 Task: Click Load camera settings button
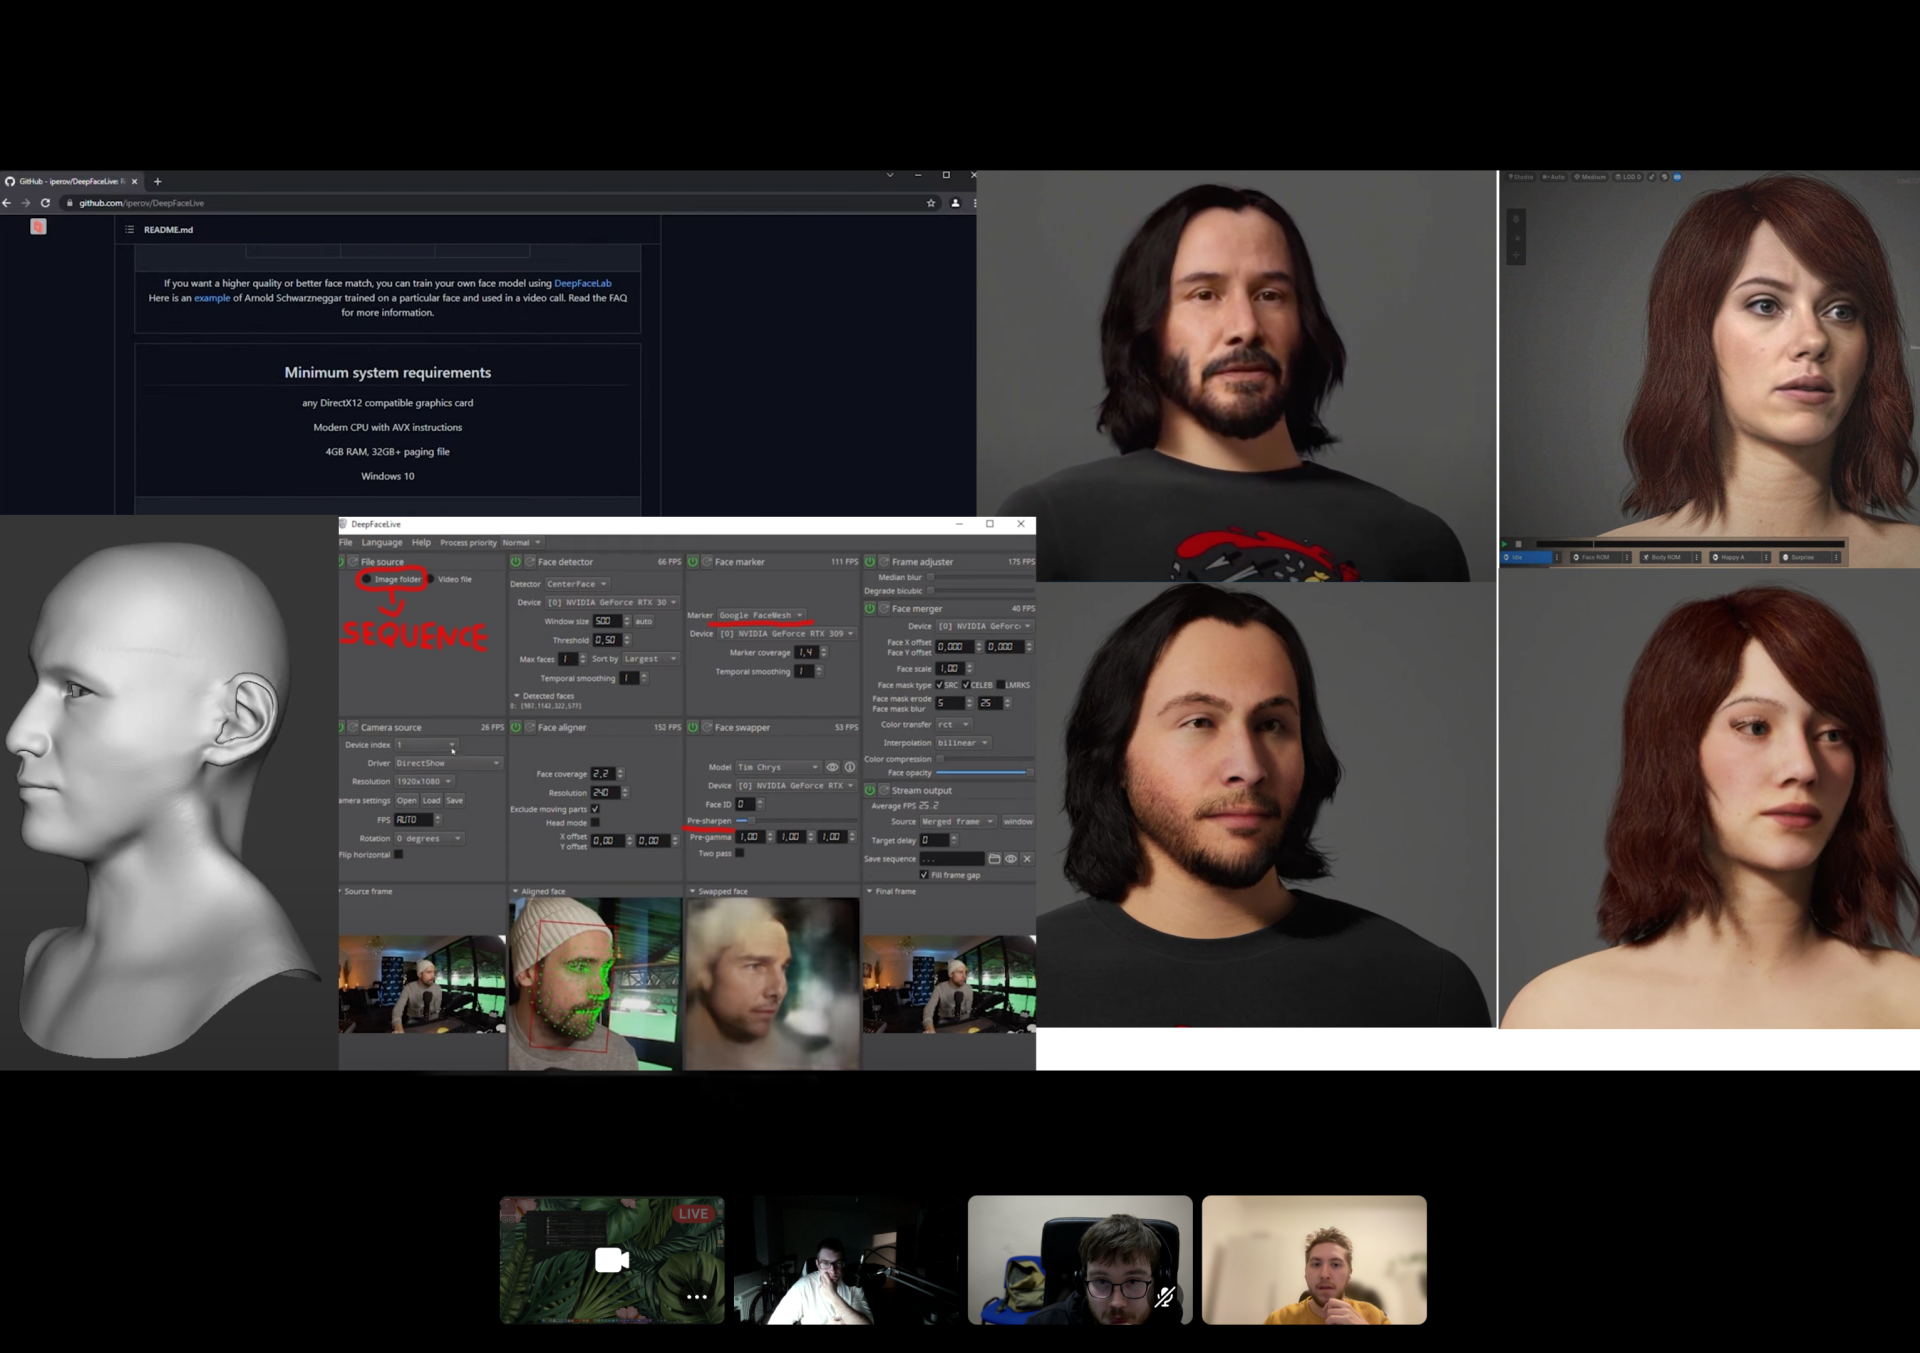(431, 801)
